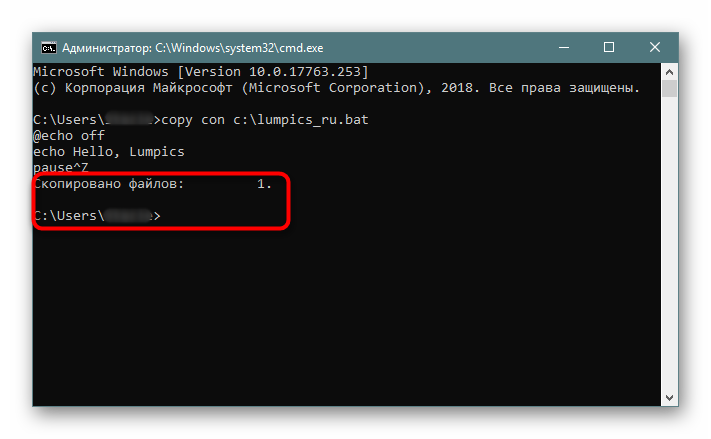Click the scrollbar up arrow
711x439 pixels.
point(669,72)
